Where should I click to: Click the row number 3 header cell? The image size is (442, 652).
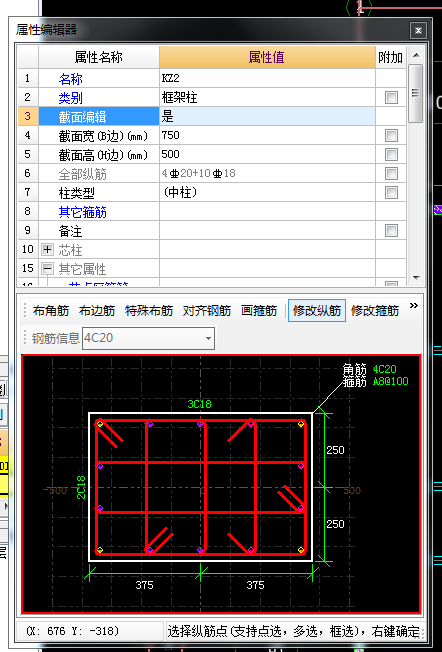(28, 116)
